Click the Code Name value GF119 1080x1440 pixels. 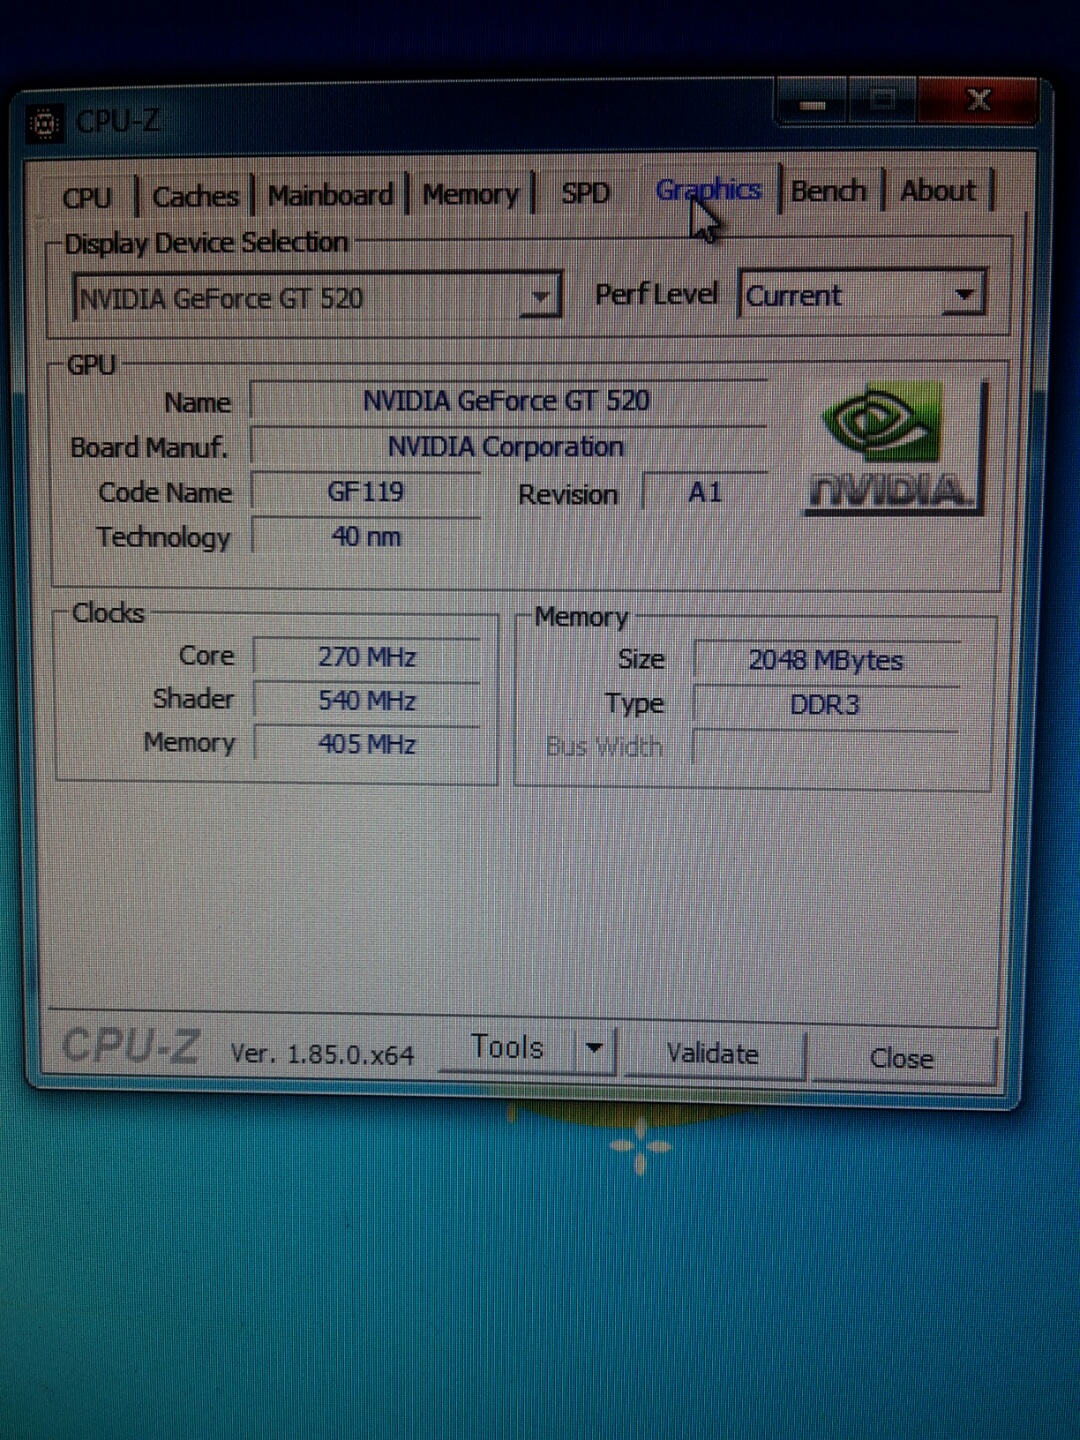(366, 492)
